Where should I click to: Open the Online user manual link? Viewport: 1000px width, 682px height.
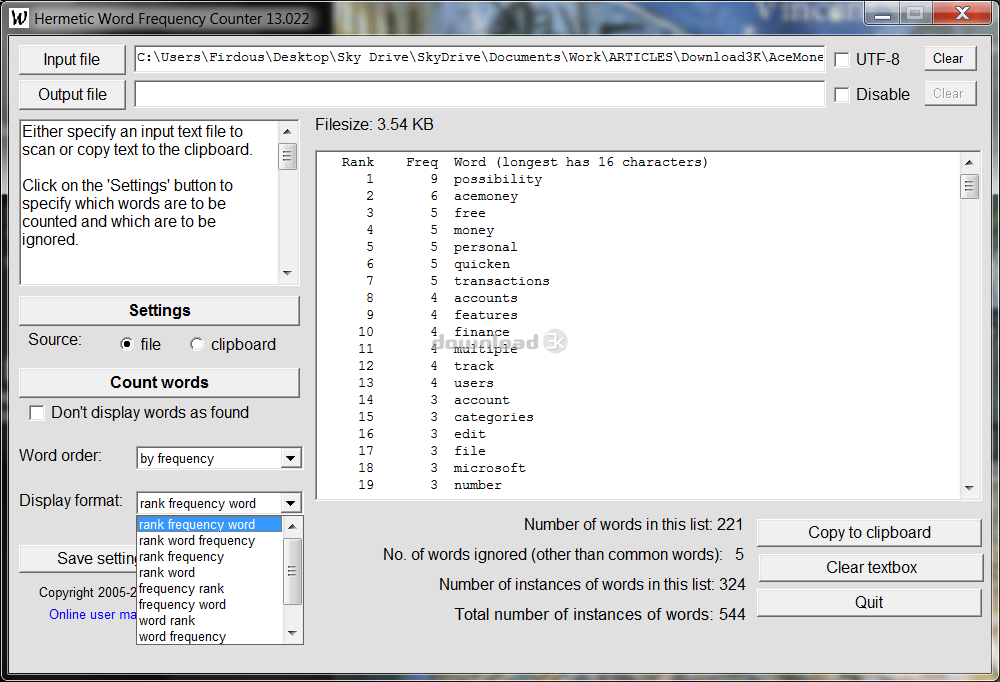(x=91, y=615)
